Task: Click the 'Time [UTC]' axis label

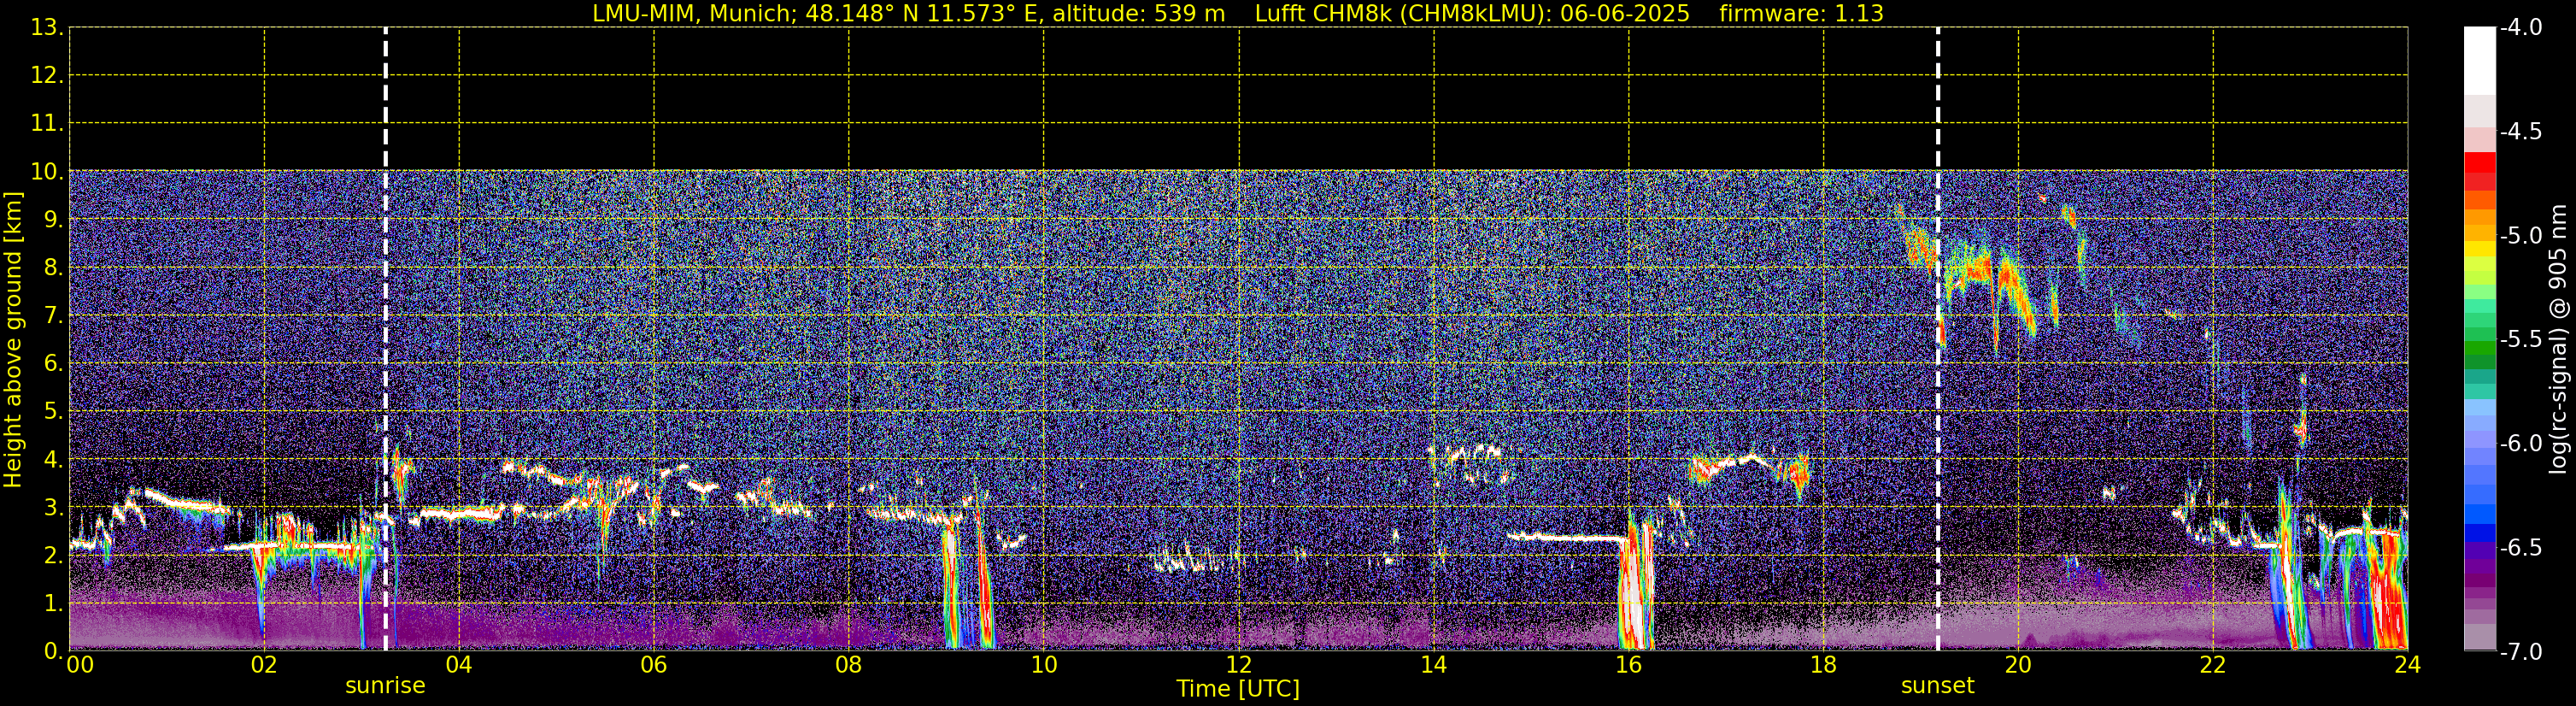Action: [1238, 688]
